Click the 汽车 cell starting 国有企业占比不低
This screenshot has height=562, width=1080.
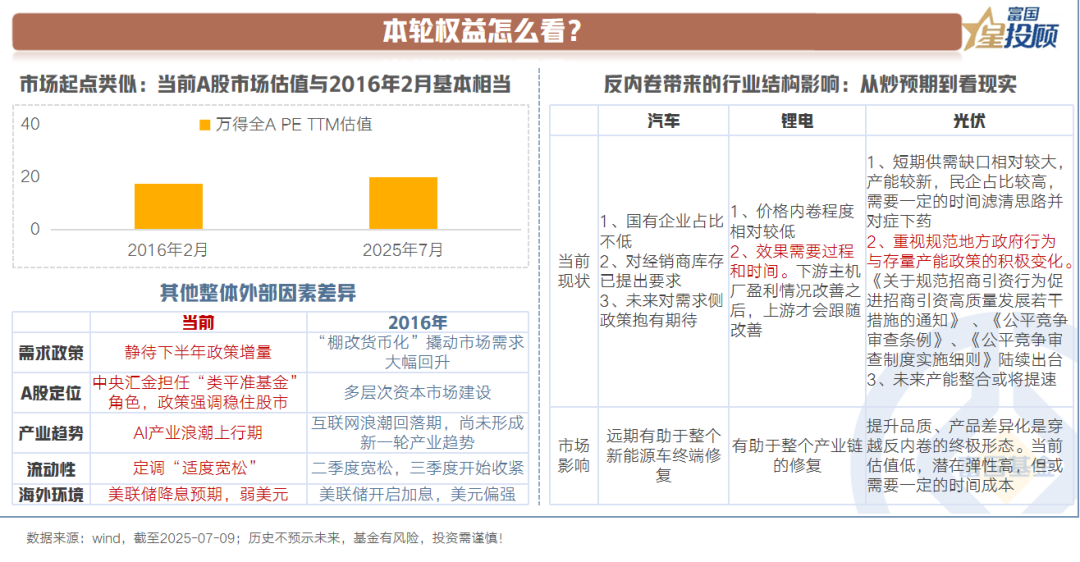662,271
